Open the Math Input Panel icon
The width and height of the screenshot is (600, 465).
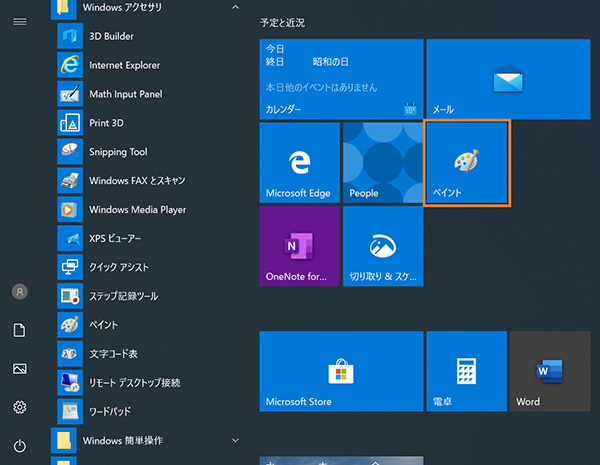pyautogui.click(x=70, y=94)
